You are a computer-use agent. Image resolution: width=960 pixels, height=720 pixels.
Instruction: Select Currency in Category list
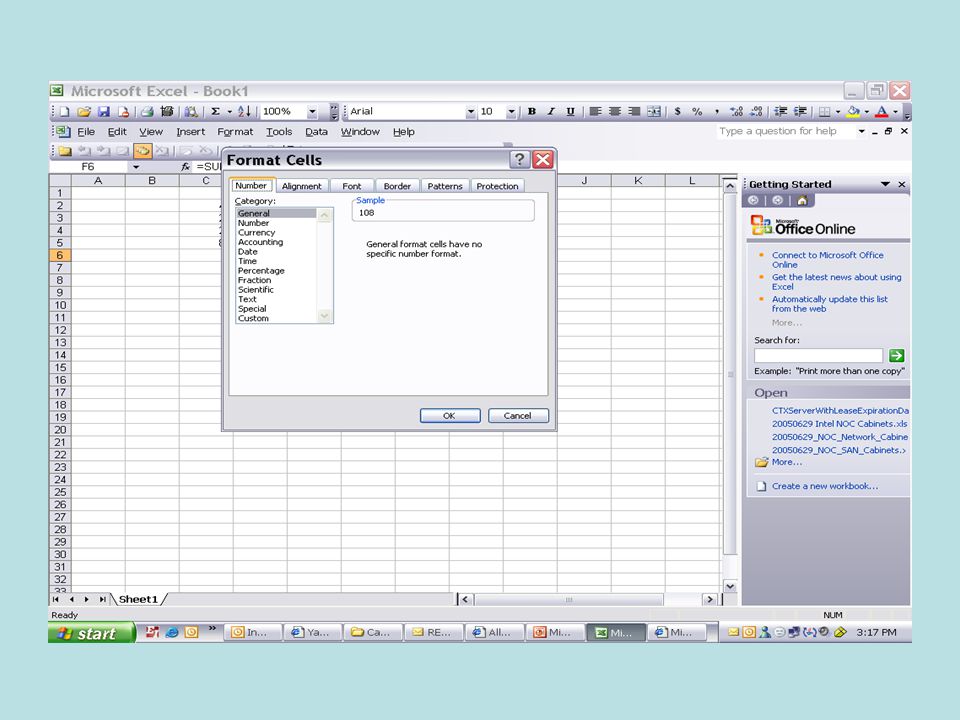(257, 233)
